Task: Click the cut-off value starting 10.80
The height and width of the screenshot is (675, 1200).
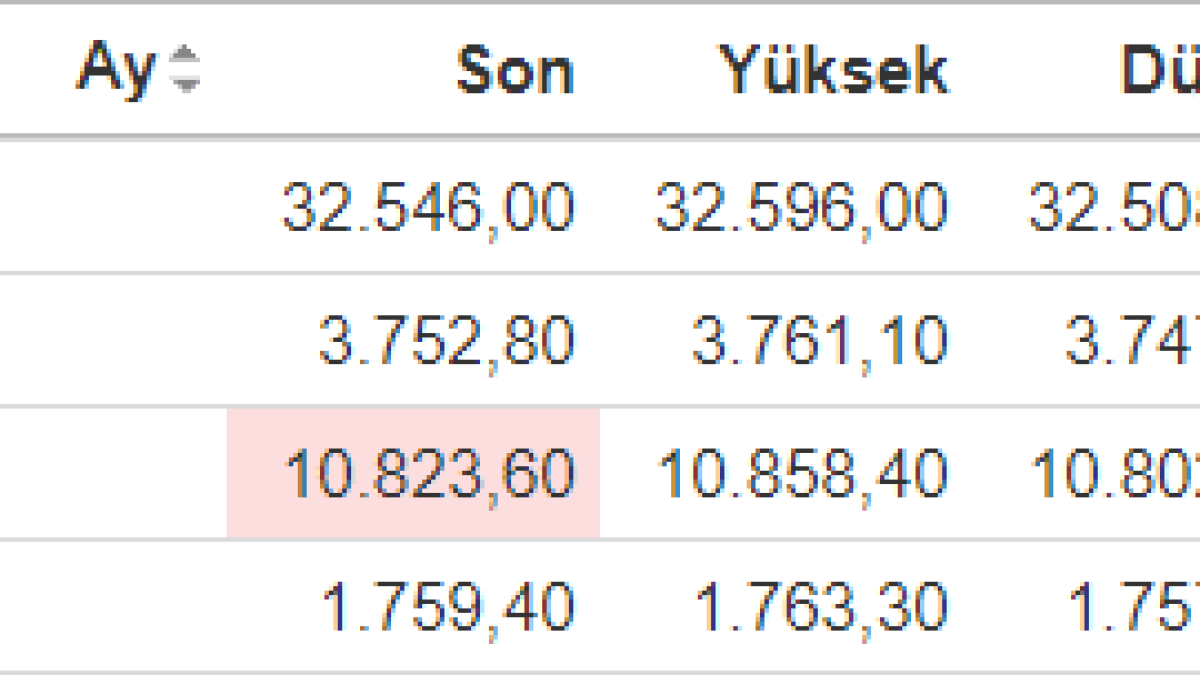Action: coord(1114,474)
